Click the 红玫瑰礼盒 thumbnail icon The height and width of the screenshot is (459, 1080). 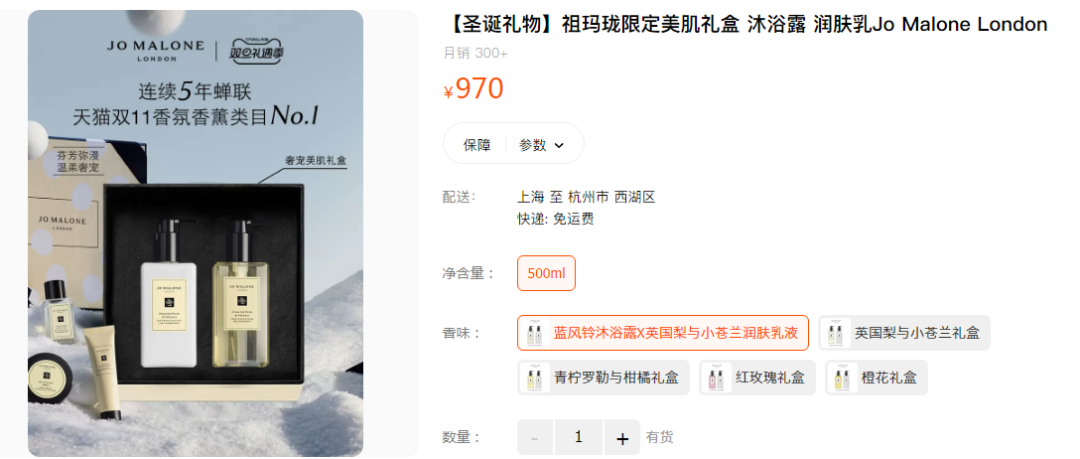click(x=716, y=378)
